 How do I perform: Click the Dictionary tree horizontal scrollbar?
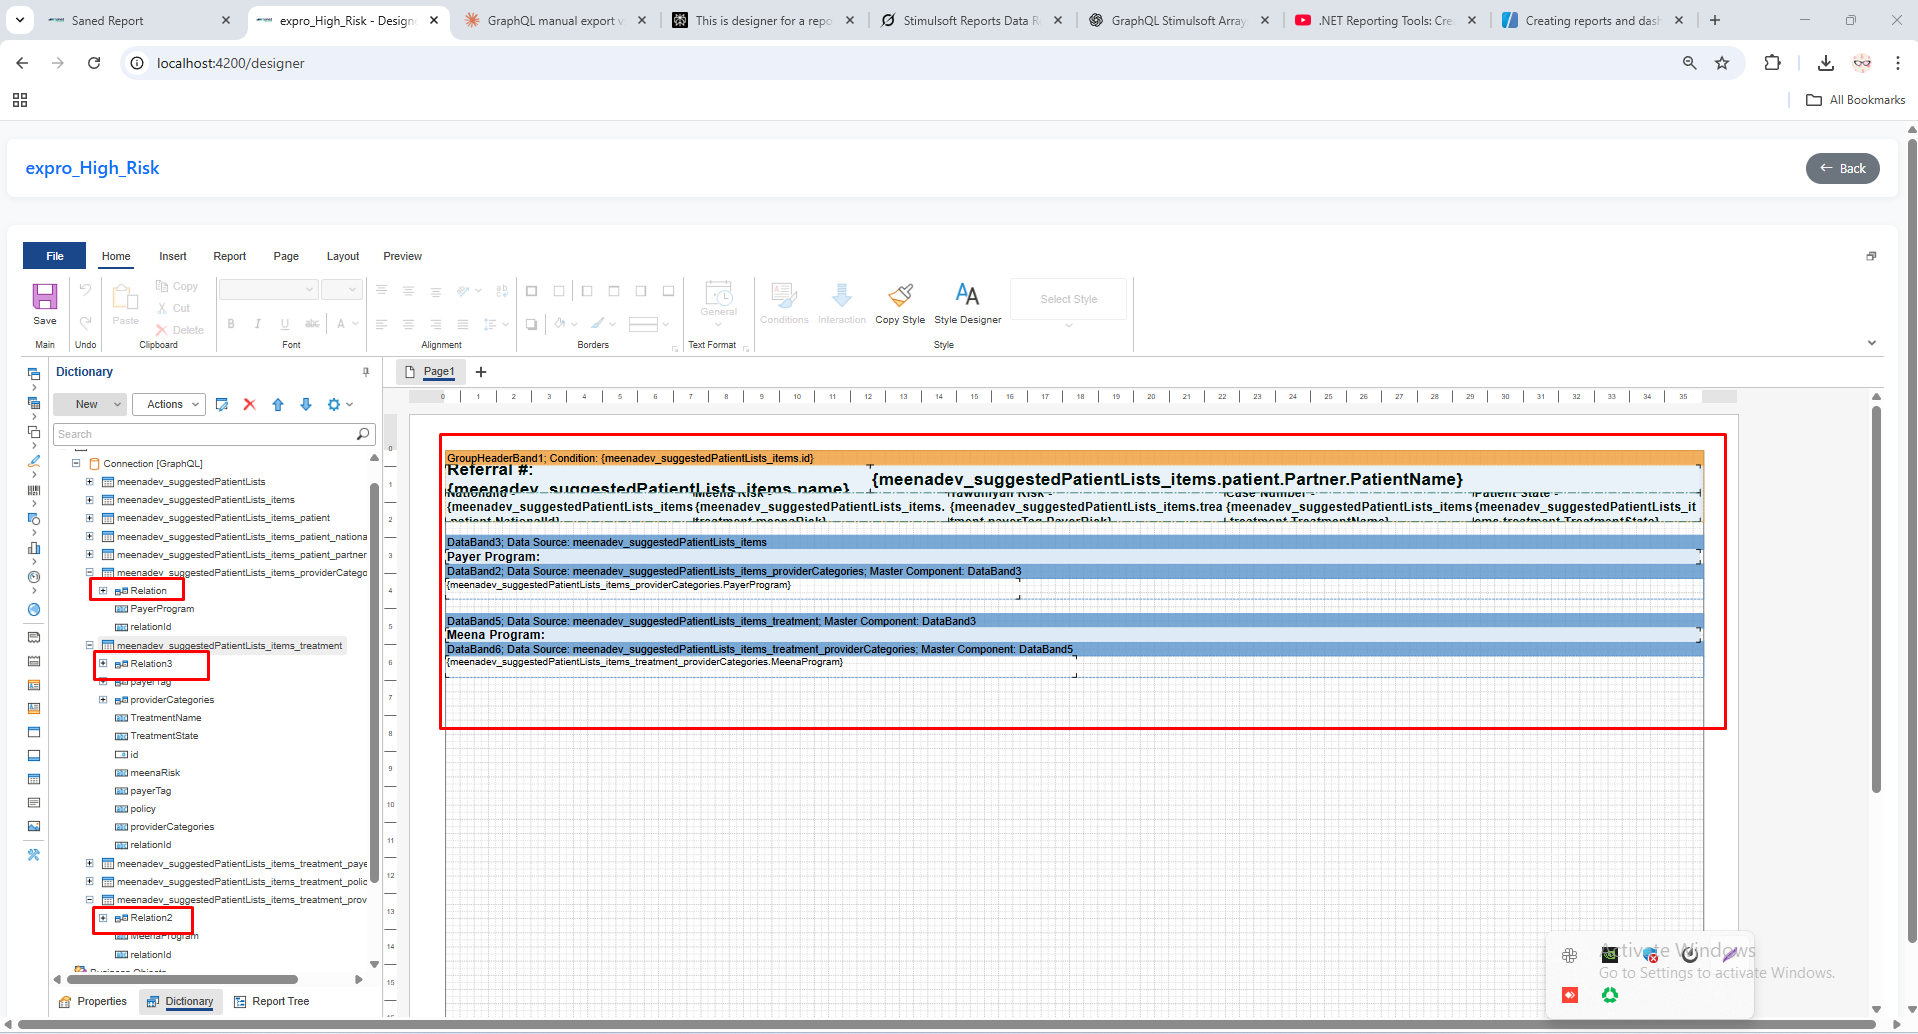pyautogui.click(x=180, y=980)
